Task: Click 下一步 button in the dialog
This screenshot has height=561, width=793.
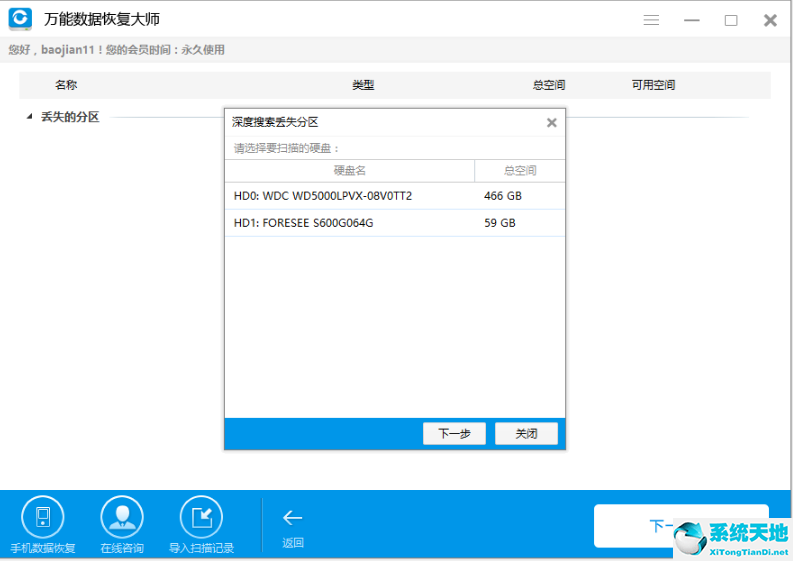Action: tap(454, 434)
